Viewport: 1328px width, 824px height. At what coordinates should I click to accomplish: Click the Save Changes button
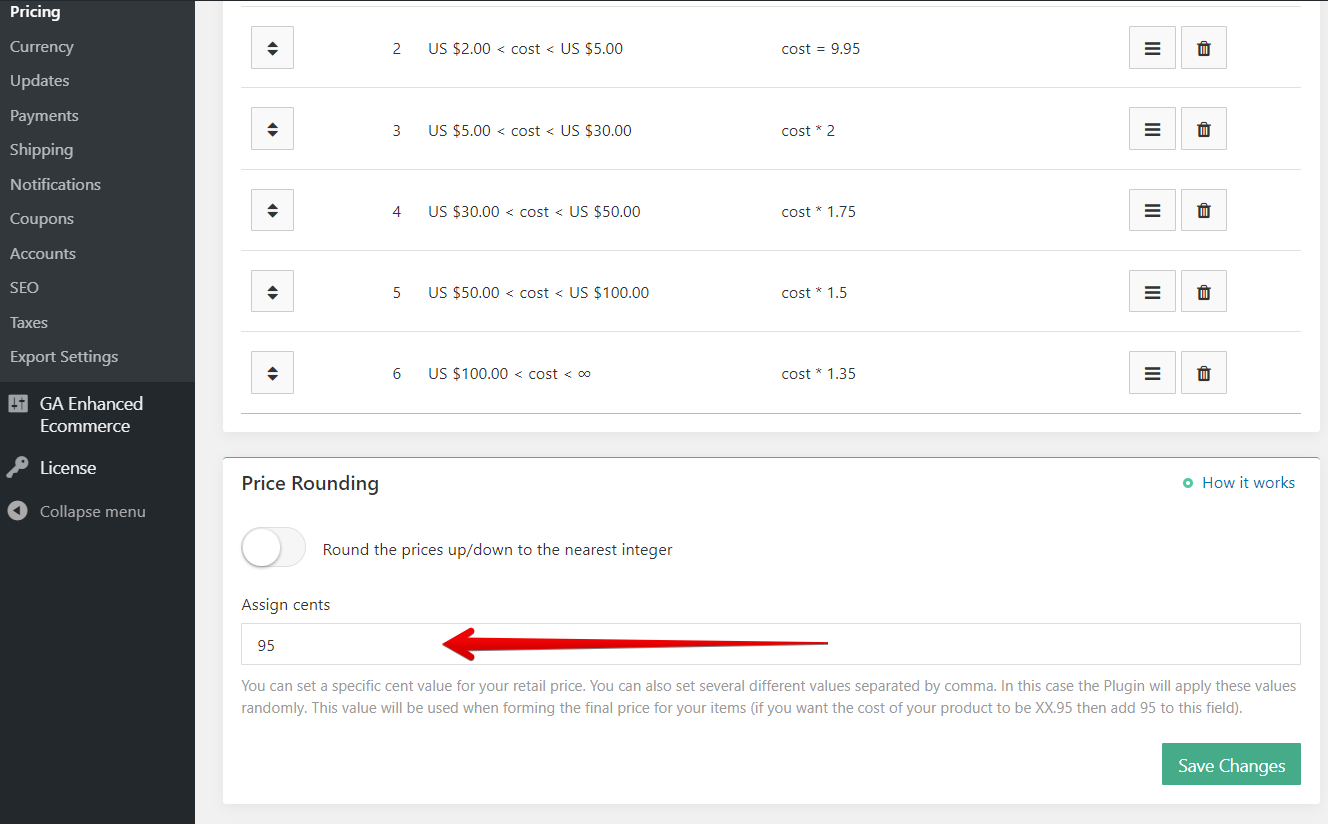(x=1231, y=764)
